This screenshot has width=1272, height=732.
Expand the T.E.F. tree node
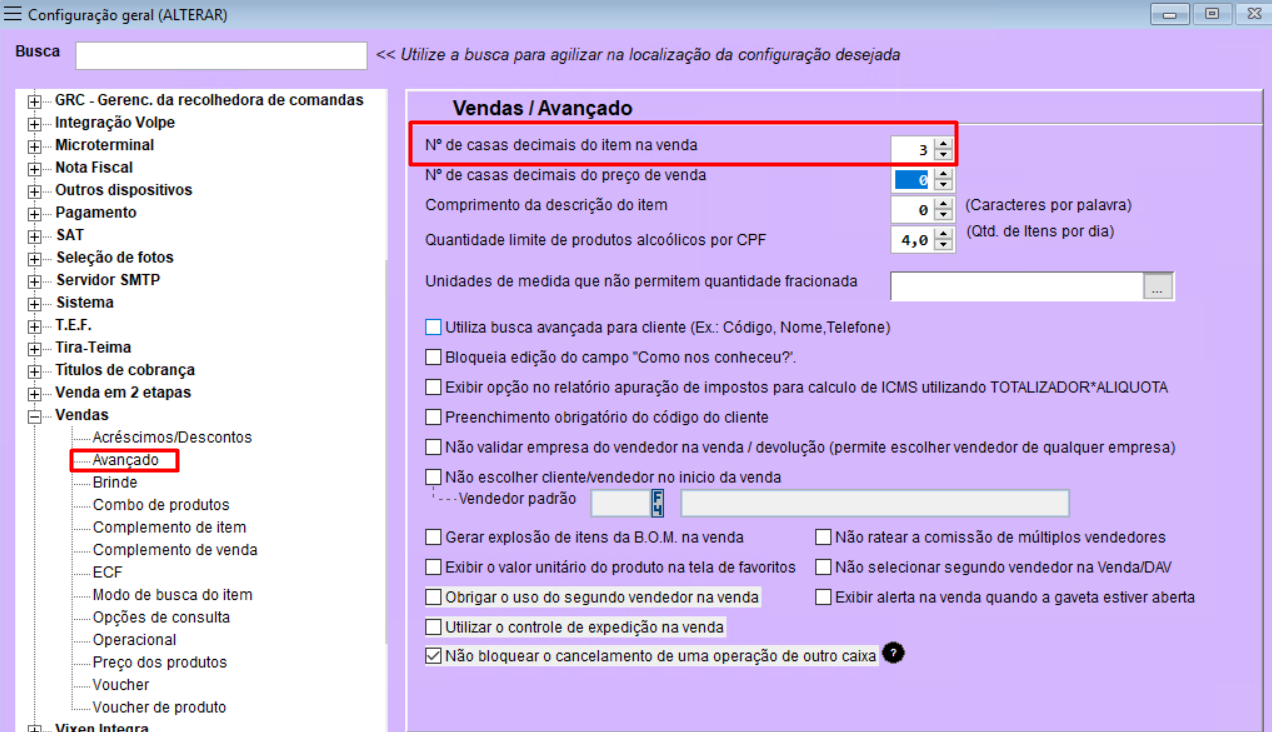coord(35,326)
